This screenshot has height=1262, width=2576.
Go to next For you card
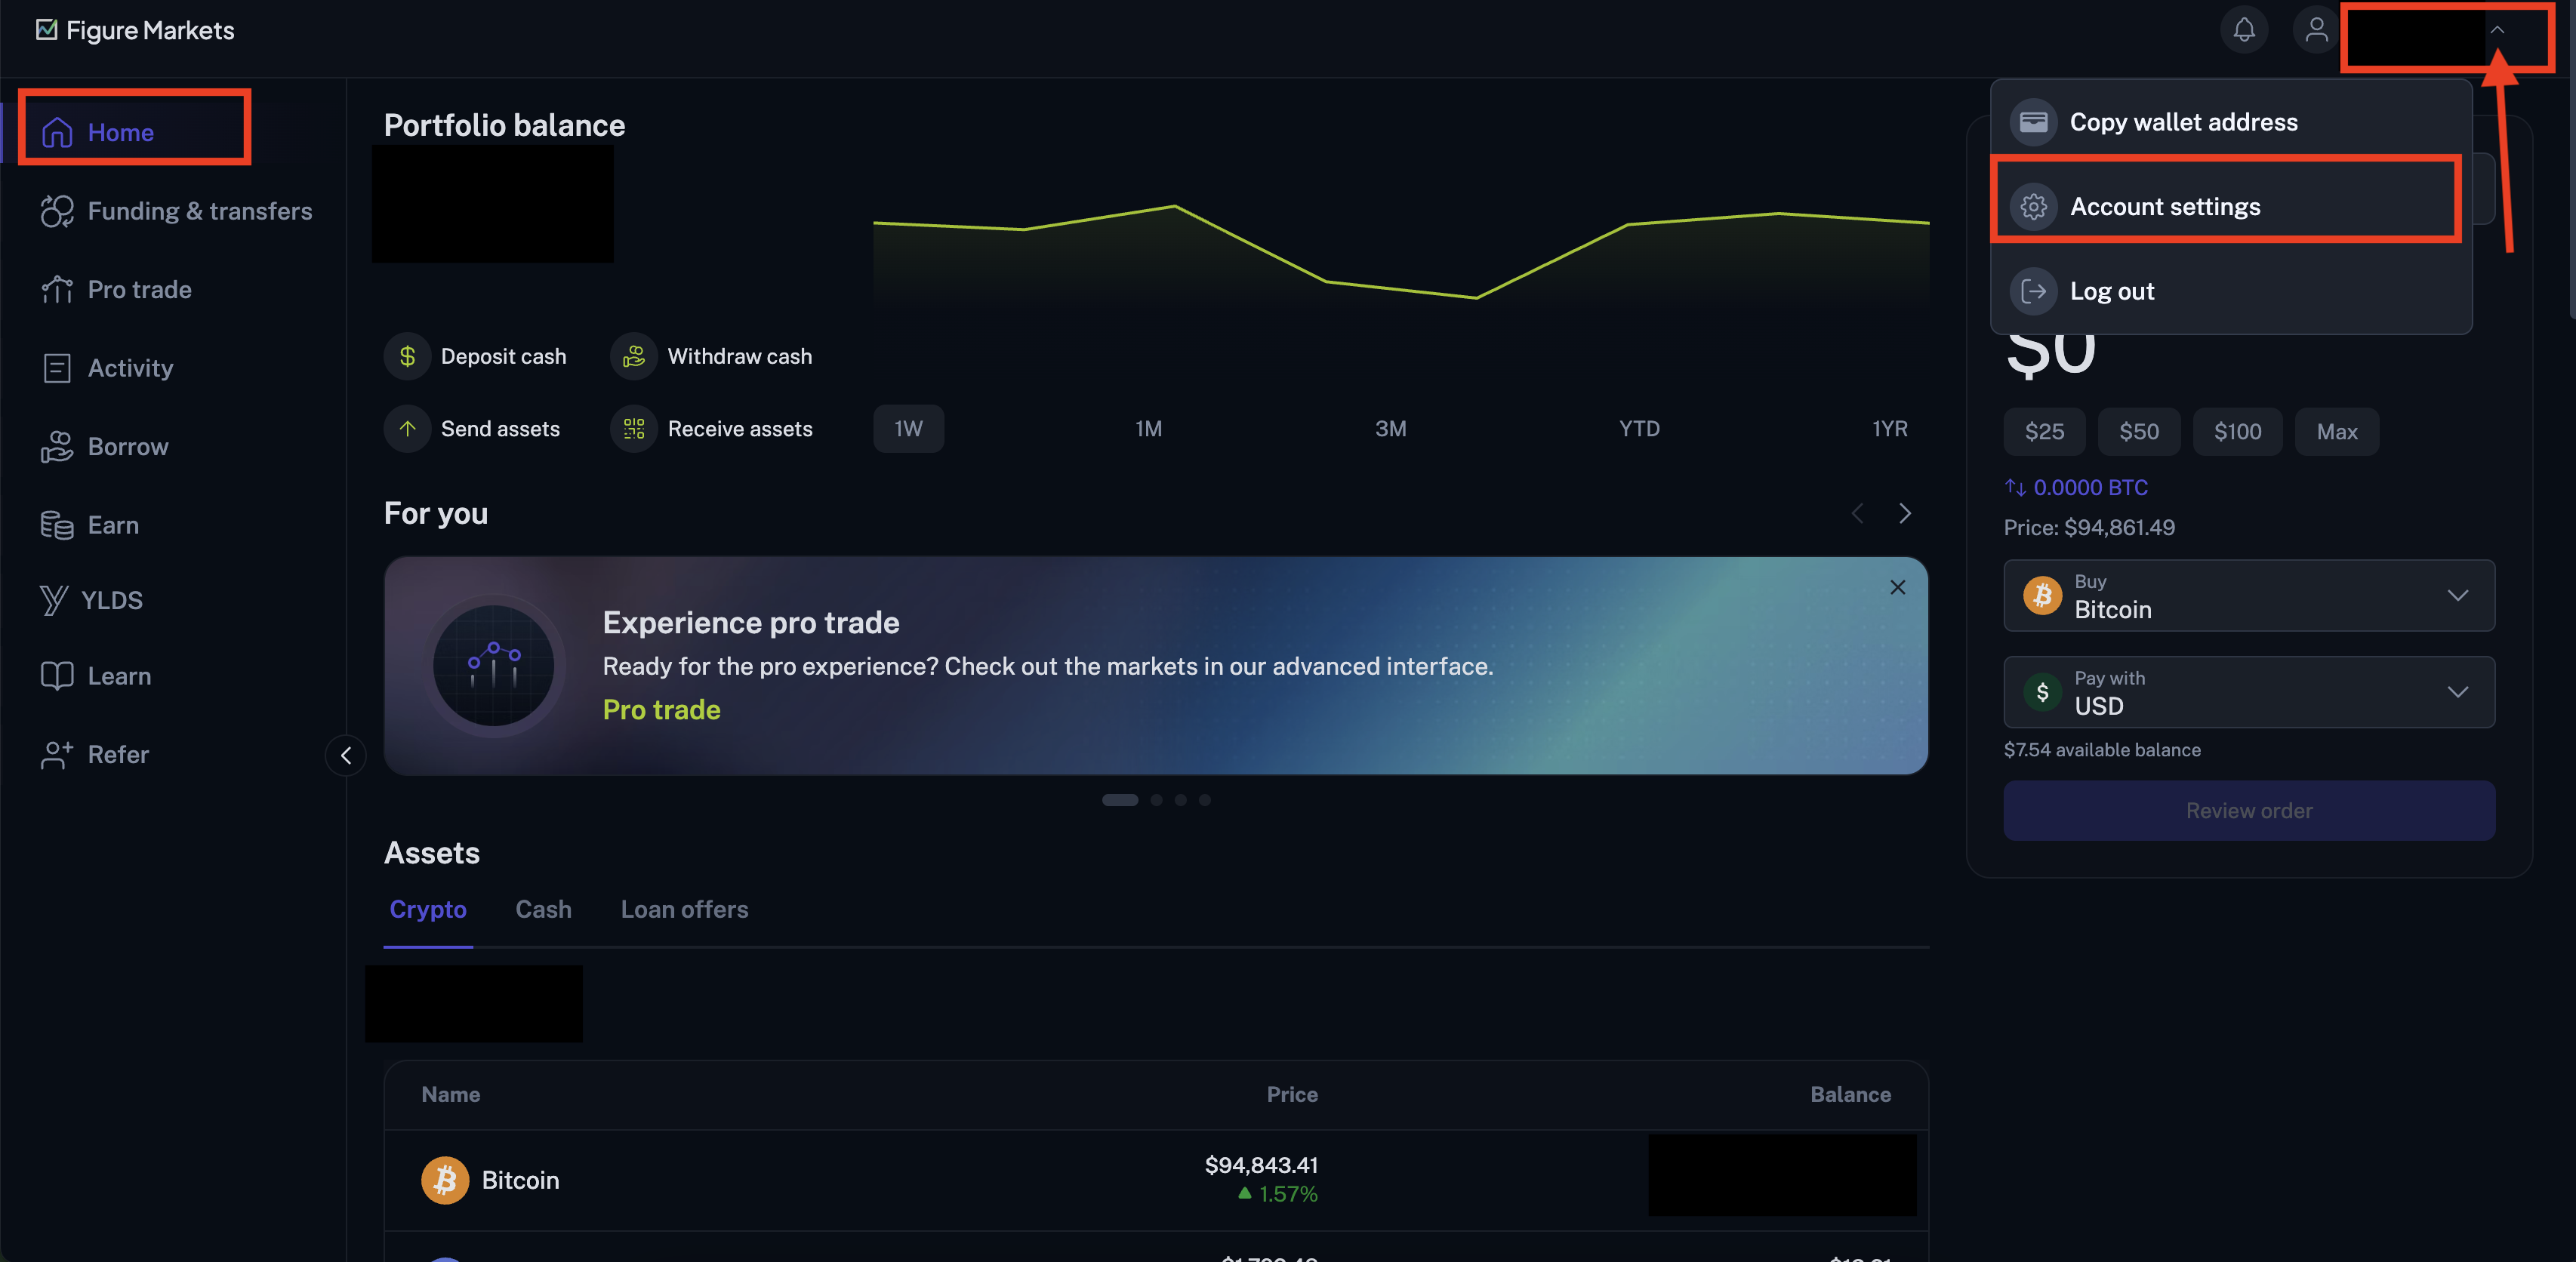point(1905,513)
